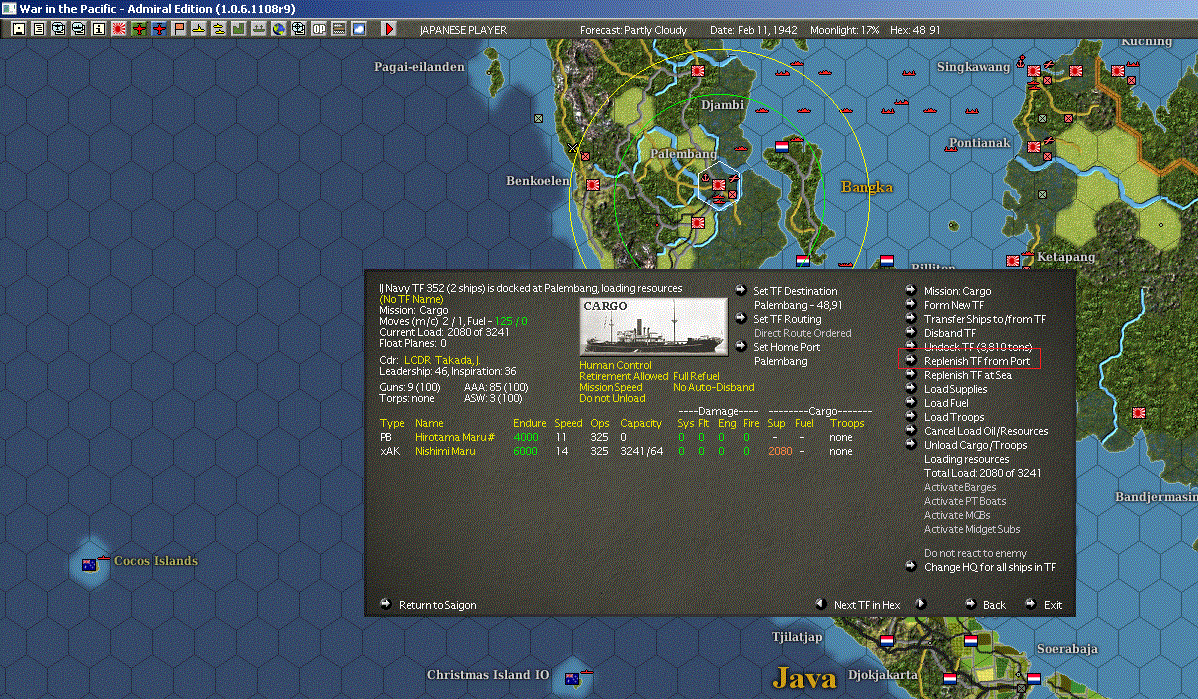The image size is (1198, 699).
Task: Click Replenish TF from Port
Action: pyautogui.click(x=976, y=361)
